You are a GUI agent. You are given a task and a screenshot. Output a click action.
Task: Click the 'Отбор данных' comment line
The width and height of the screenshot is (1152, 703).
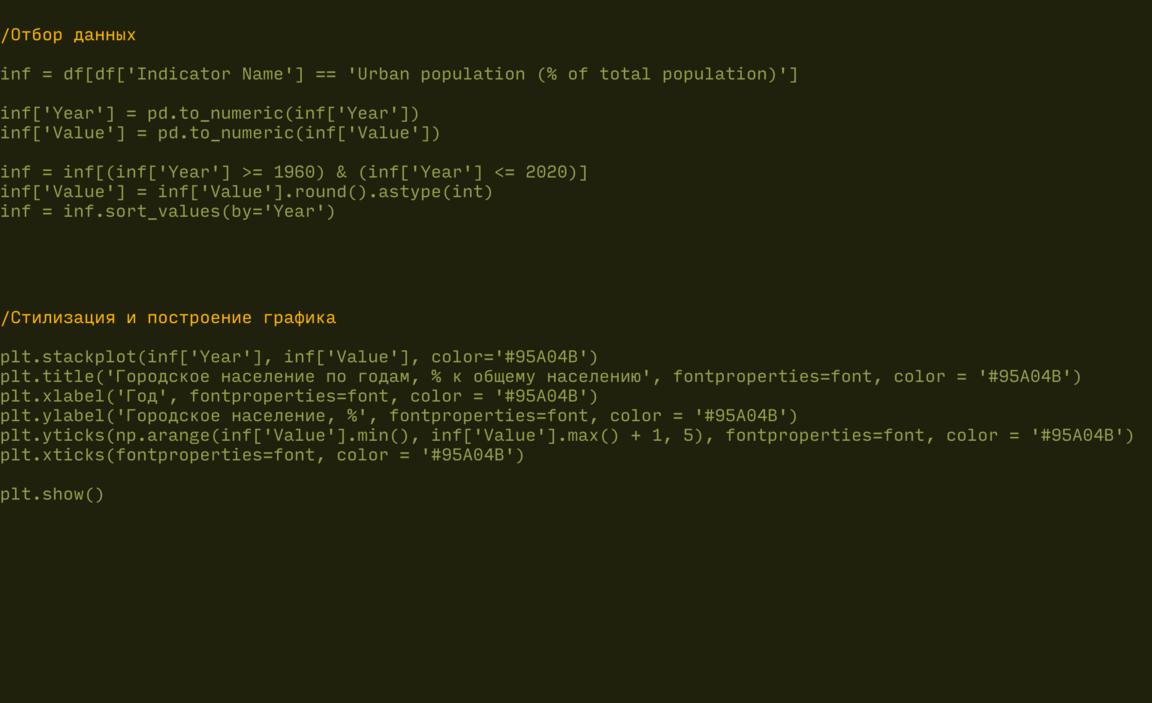coord(68,35)
